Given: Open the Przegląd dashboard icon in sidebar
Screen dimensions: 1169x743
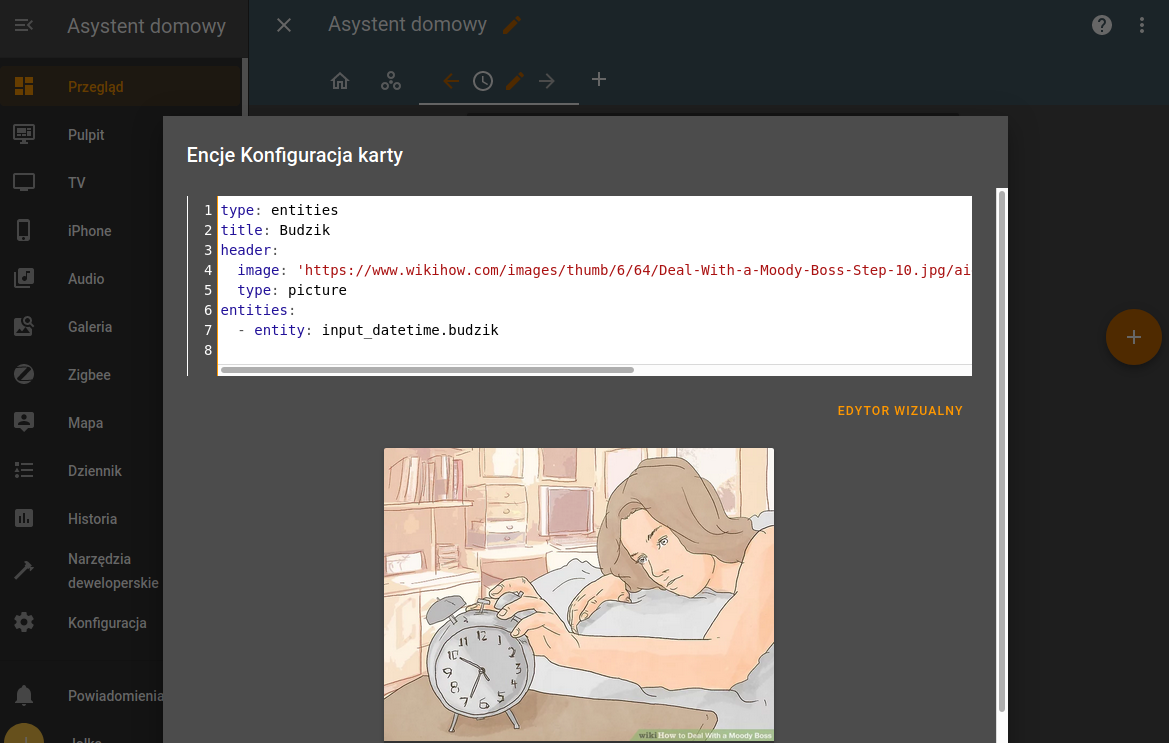Looking at the screenshot, I should pos(24,86).
